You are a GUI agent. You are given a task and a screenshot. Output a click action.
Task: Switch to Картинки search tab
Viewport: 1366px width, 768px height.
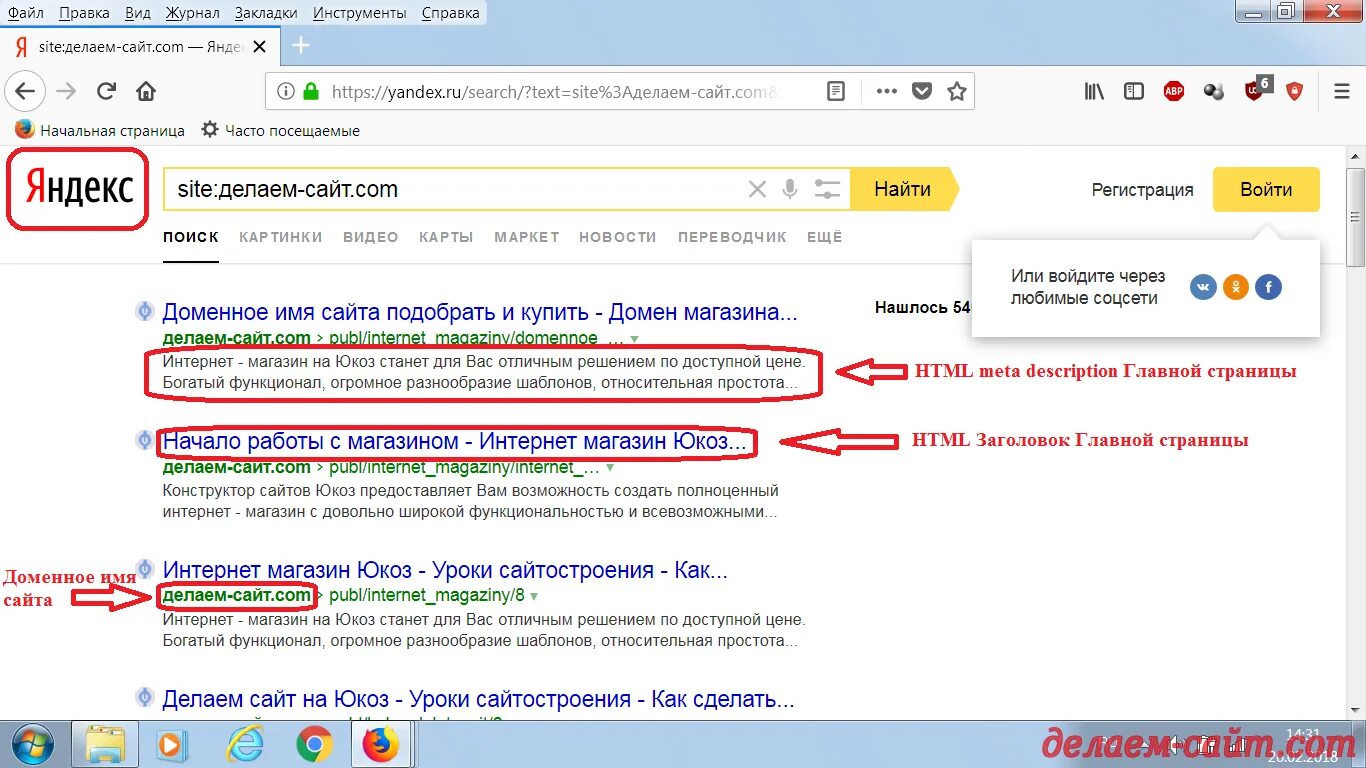[x=281, y=237]
